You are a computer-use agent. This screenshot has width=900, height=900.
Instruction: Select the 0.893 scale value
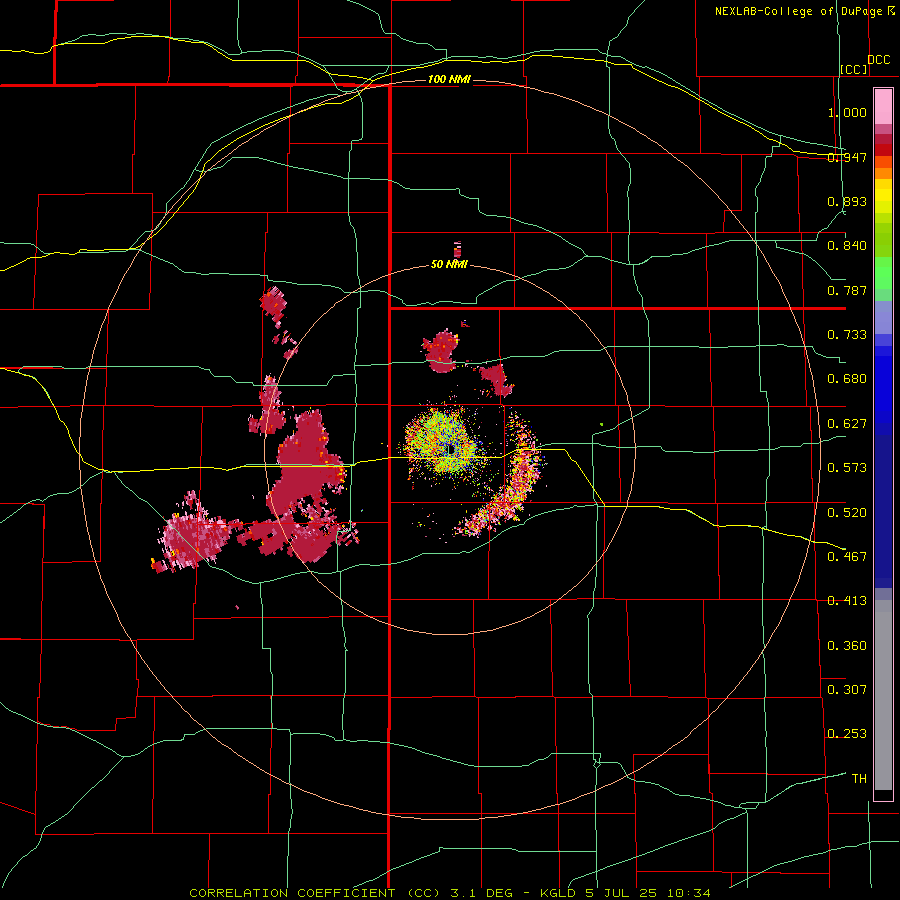click(847, 201)
